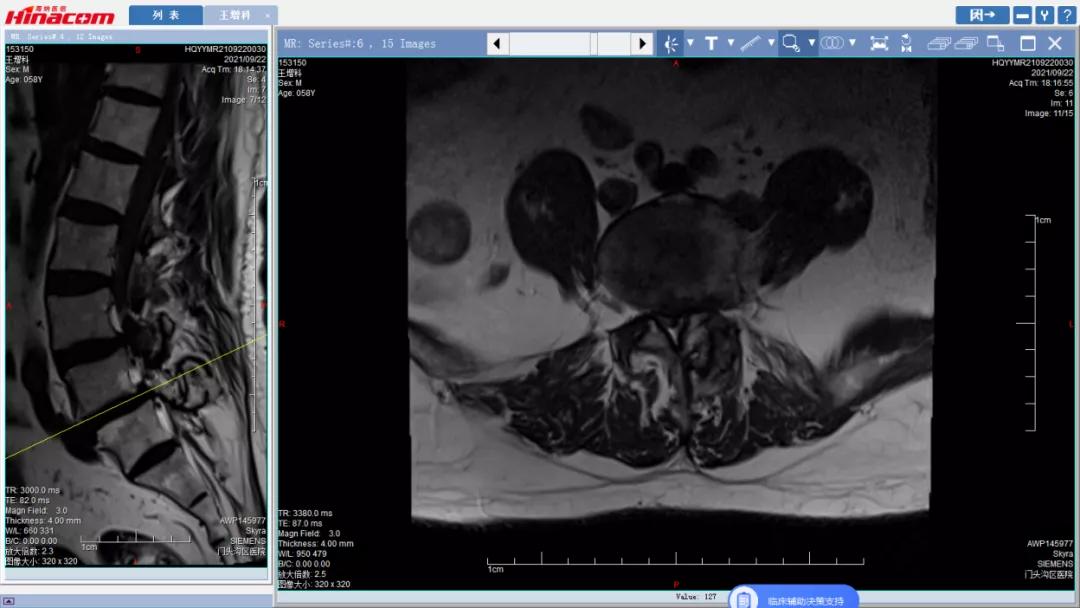
Task: Open the help question mark button
Action: point(1066,14)
